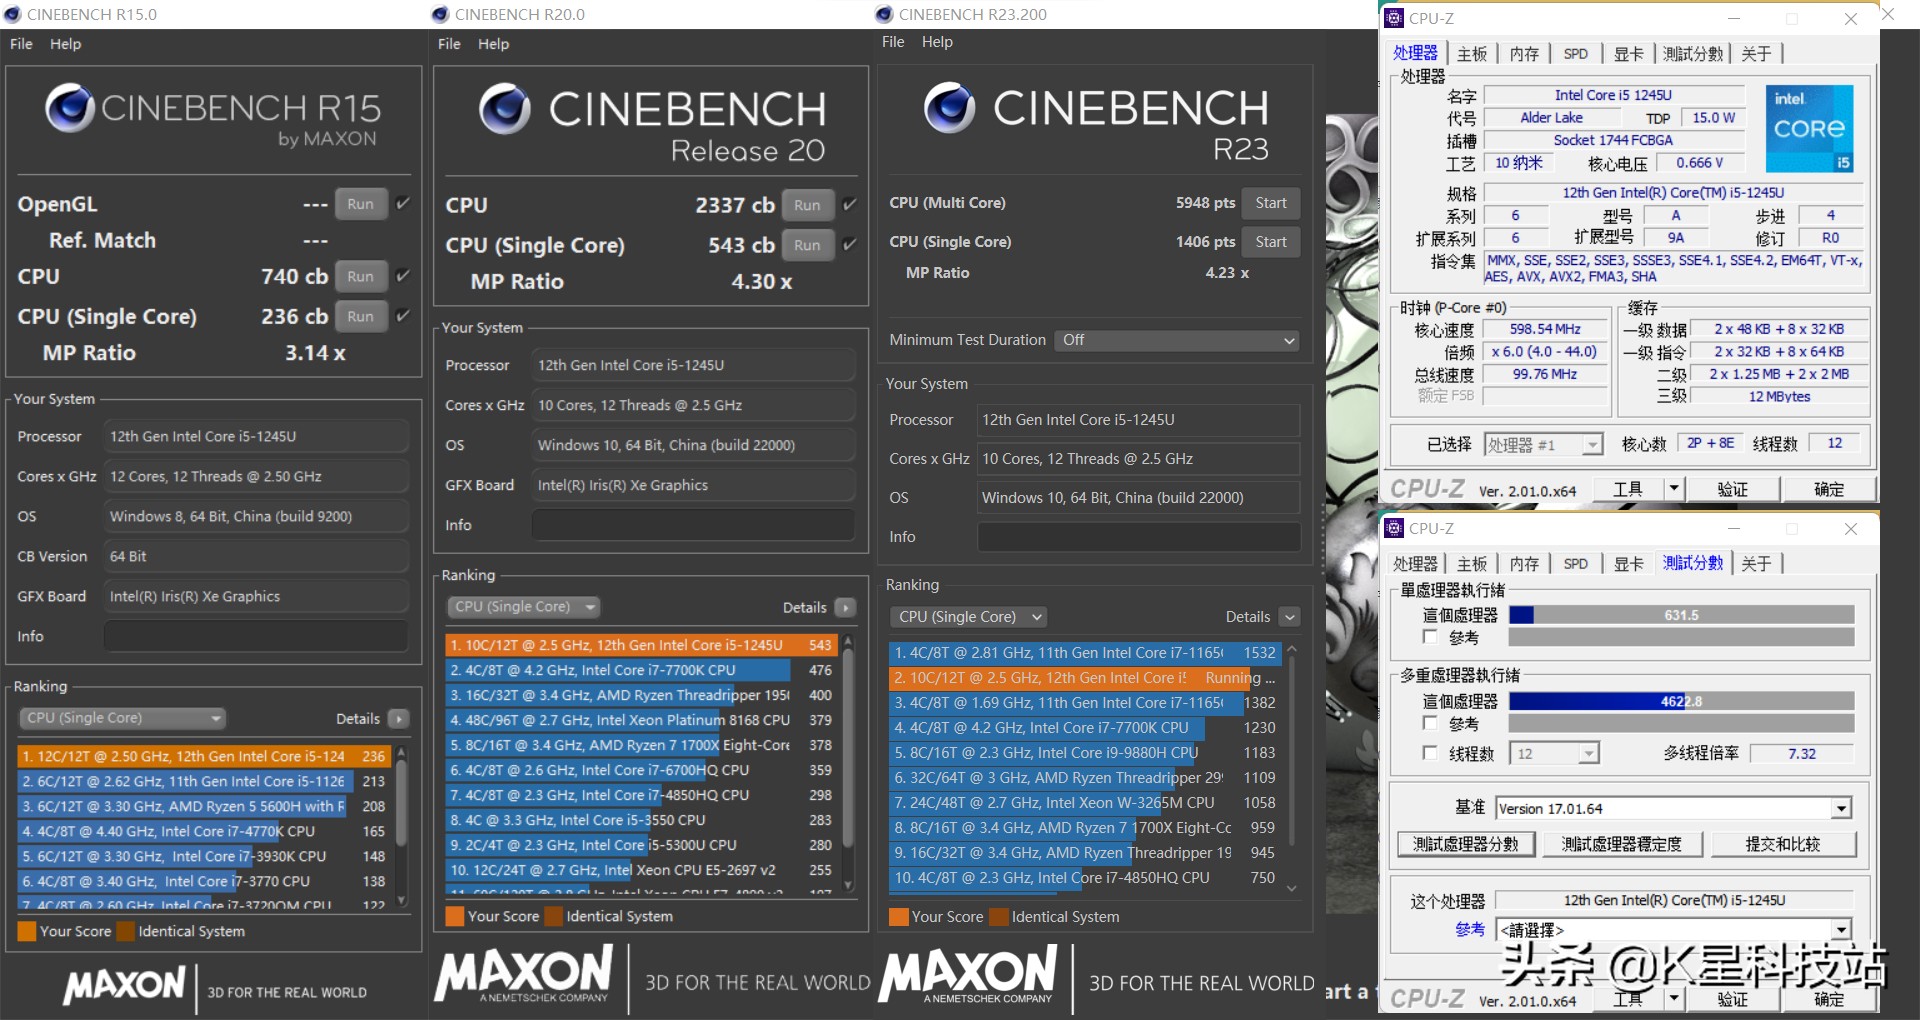Expand the benchmark Version 17.01.64 dropdown
This screenshot has height=1020, width=1920.
(x=1841, y=808)
